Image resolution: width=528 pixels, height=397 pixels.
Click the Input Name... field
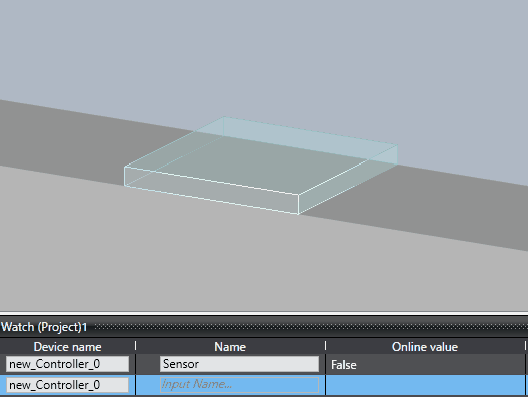tap(239, 385)
